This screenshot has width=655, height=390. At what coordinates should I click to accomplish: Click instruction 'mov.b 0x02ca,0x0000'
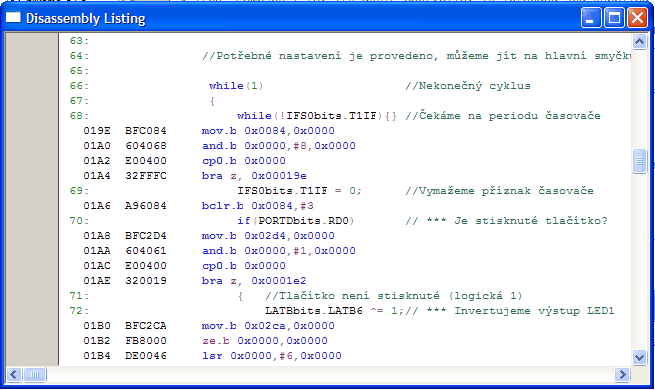pos(268,326)
